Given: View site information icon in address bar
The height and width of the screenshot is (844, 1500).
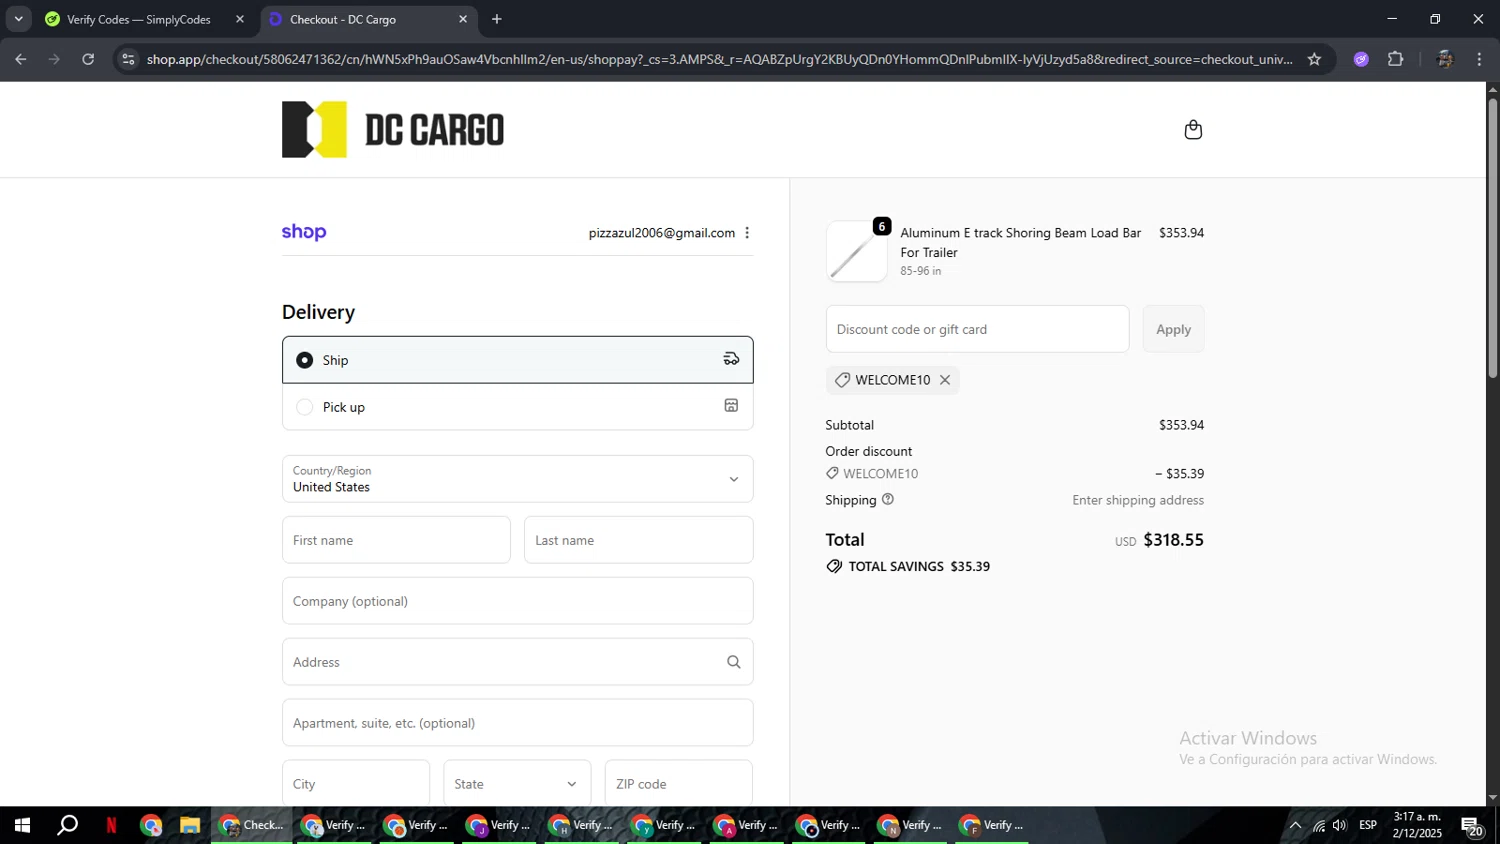Looking at the screenshot, I should click(127, 59).
